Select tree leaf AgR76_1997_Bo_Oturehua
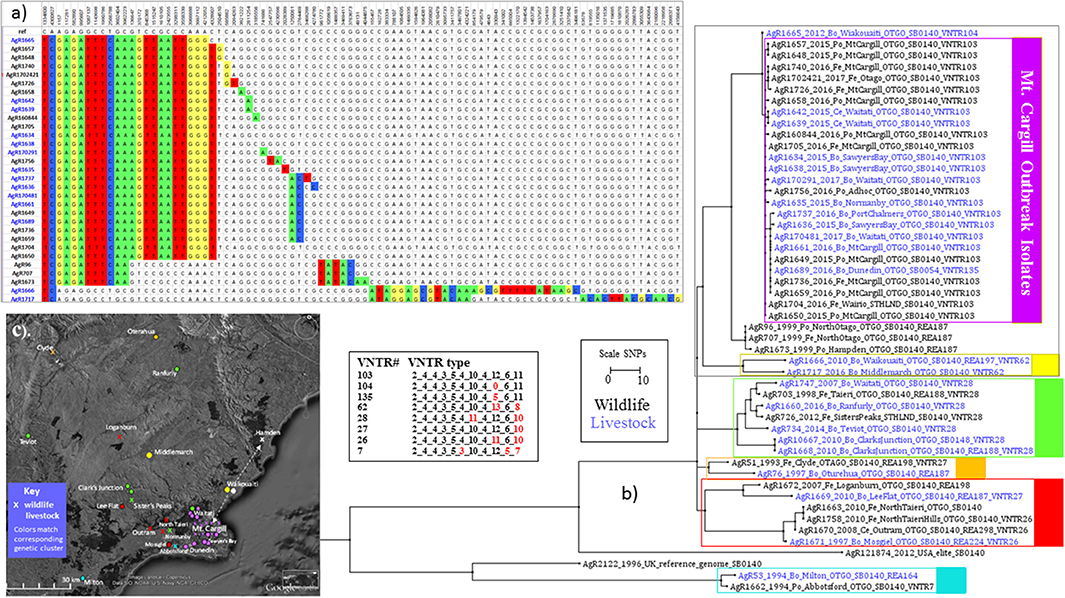 853,473
